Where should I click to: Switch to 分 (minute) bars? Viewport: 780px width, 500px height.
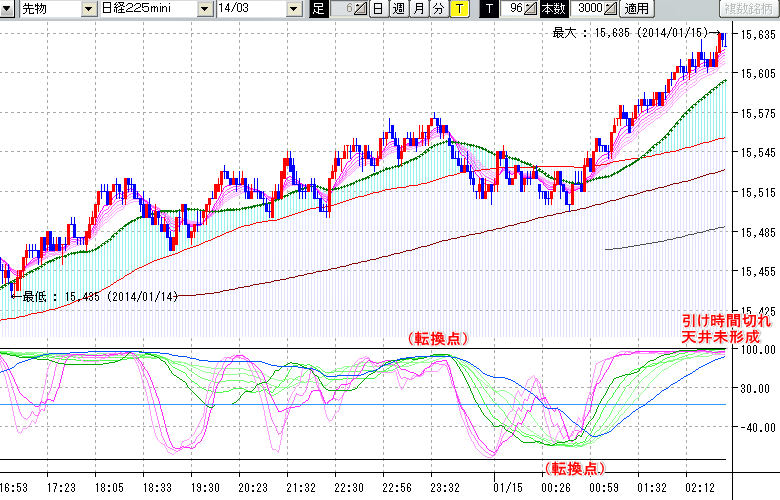[438, 9]
